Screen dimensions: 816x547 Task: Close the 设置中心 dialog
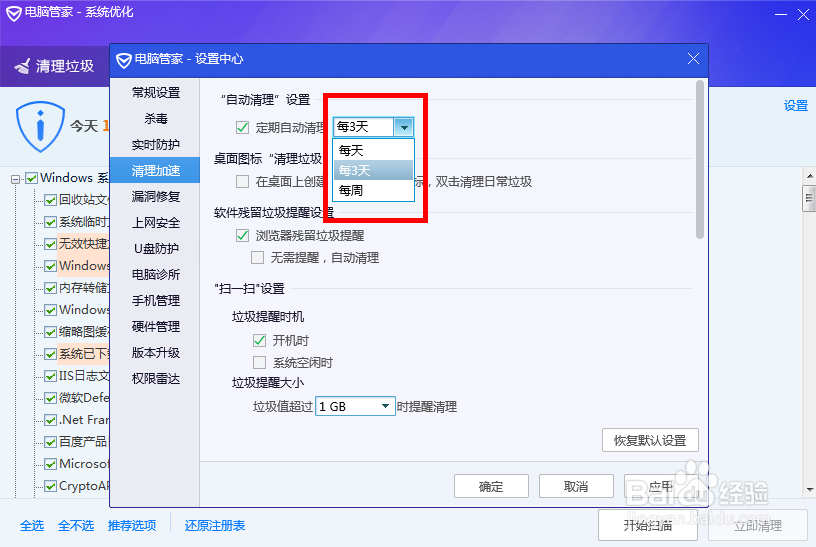click(693, 59)
